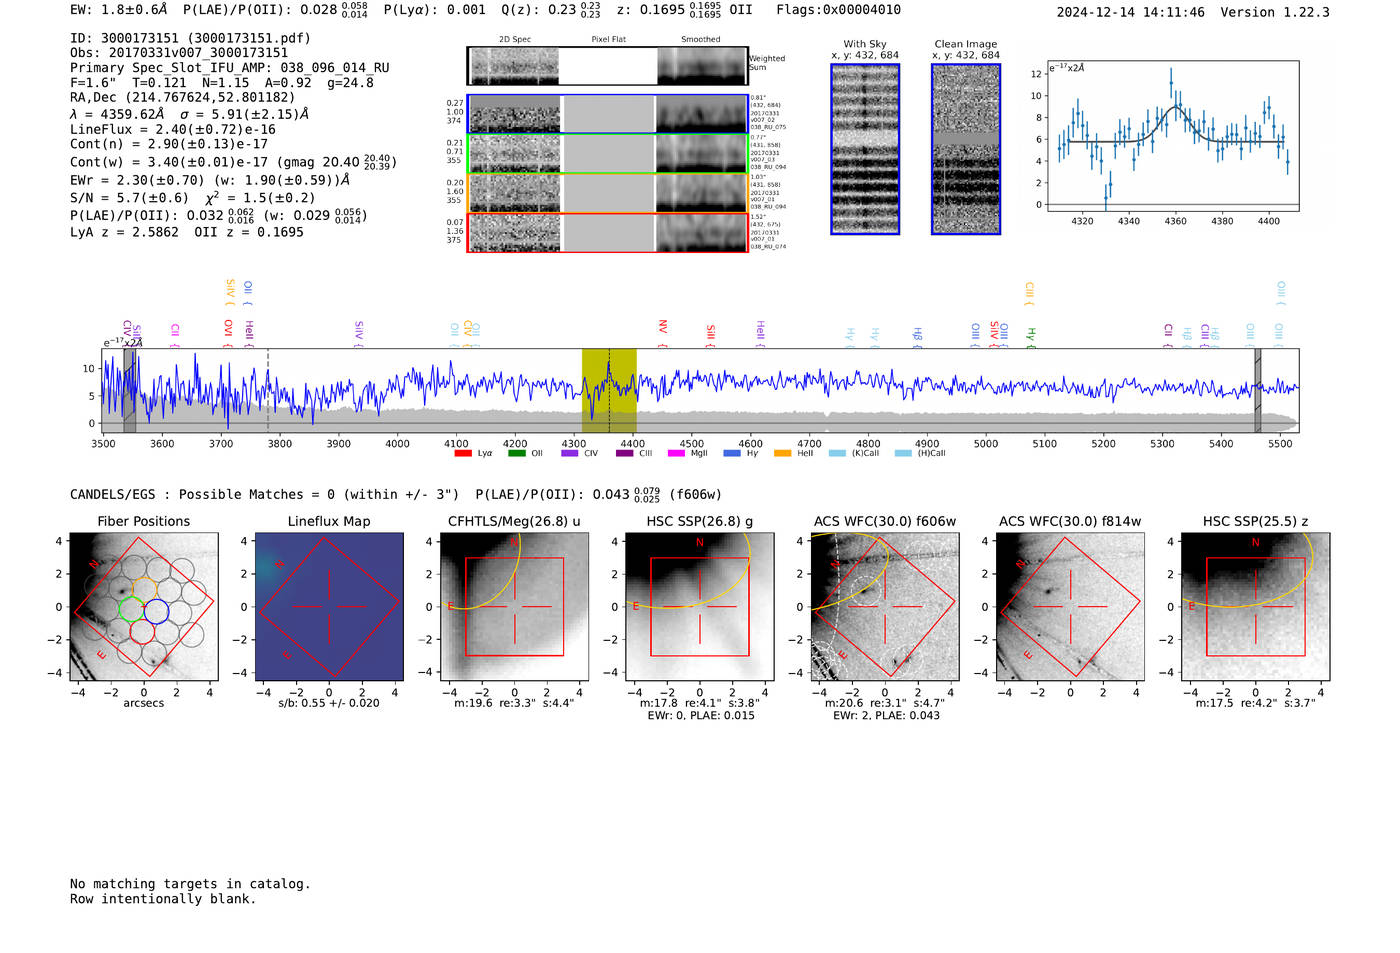This screenshot has width=1400, height=953.
Task: Click the 'EWr: 0, PLAE: 0.015' caption
Action: [701, 716]
